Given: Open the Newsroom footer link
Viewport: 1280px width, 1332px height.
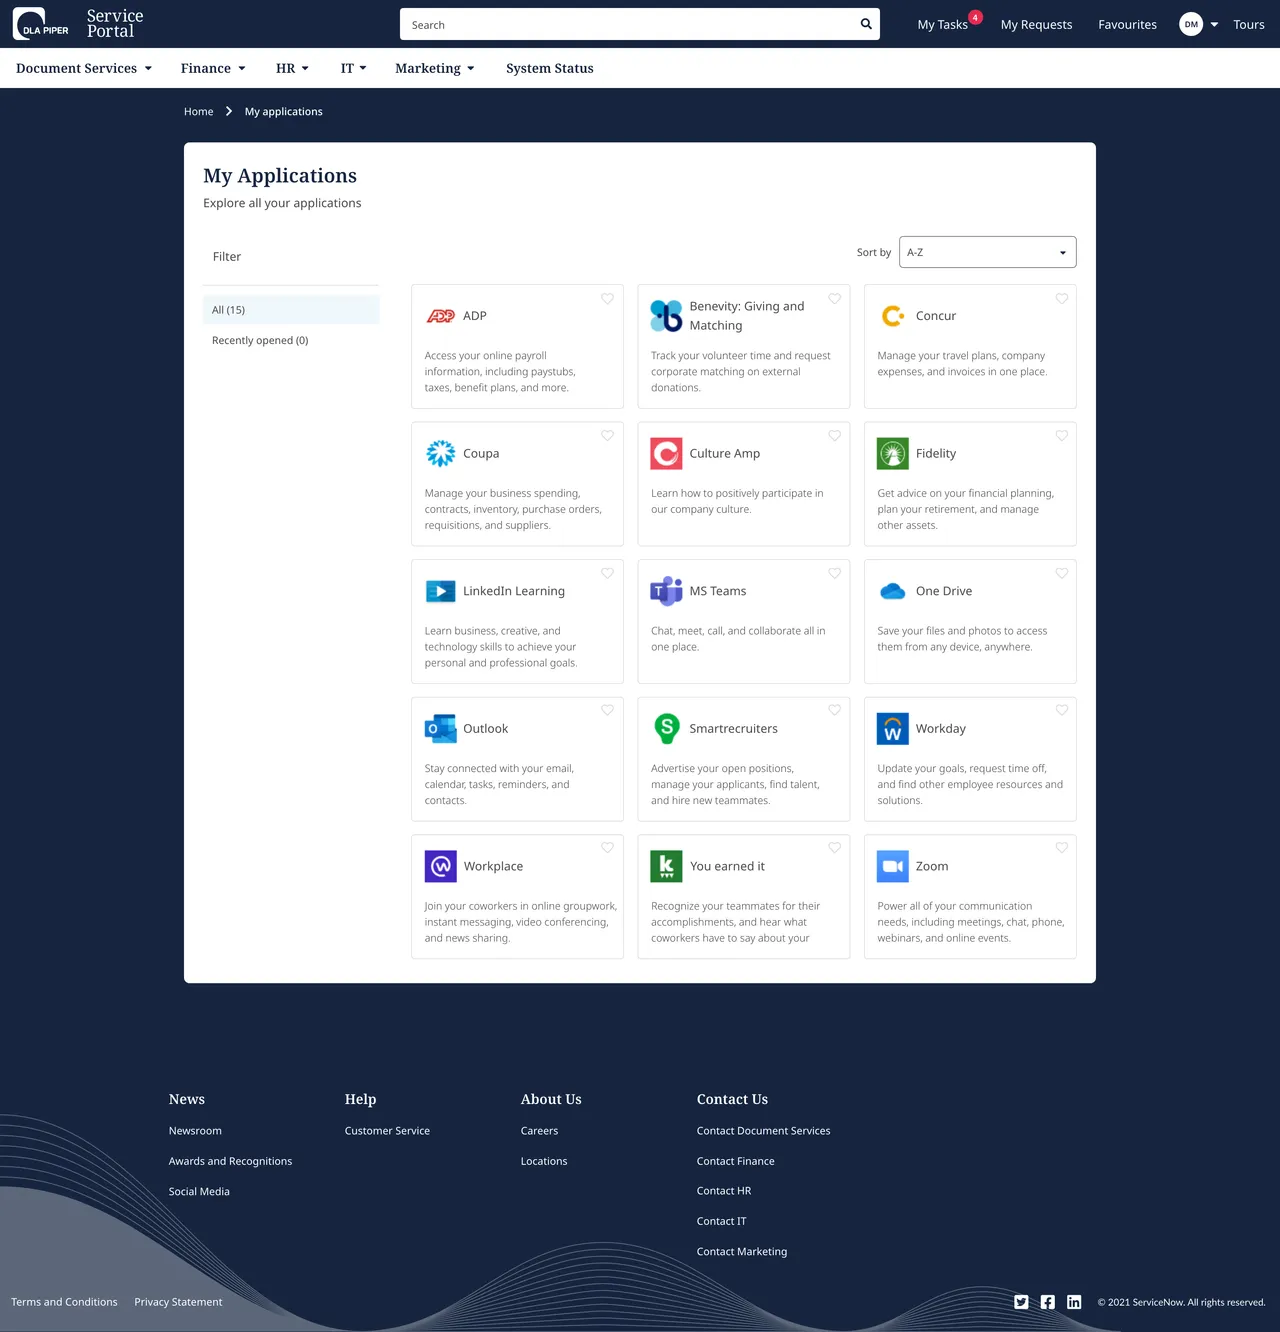Looking at the screenshot, I should 195,1131.
